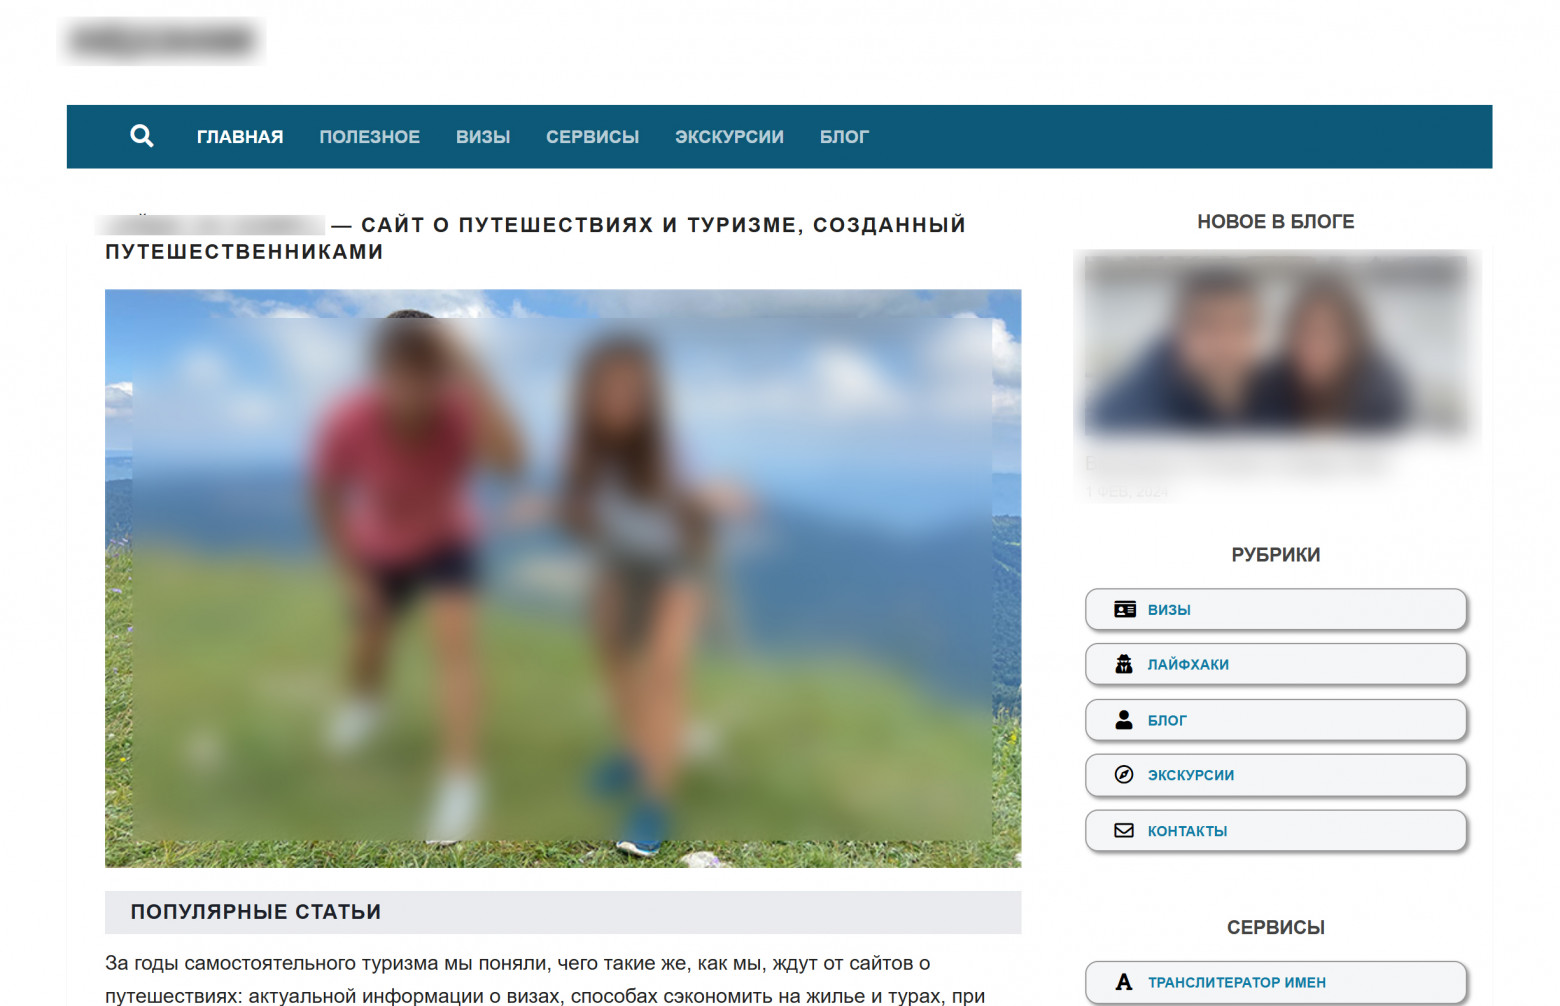Click the ПОПУЛЯРНЫЕ СТАТЬИ heading
The width and height of the screenshot is (1560, 1006).
[256, 912]
